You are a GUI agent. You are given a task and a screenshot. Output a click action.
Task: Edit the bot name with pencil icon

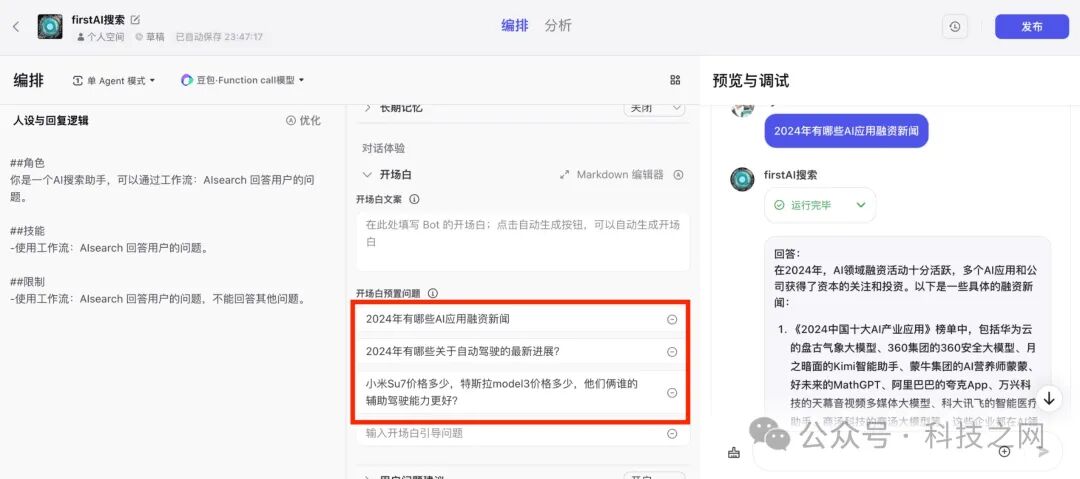click(135, 19)
